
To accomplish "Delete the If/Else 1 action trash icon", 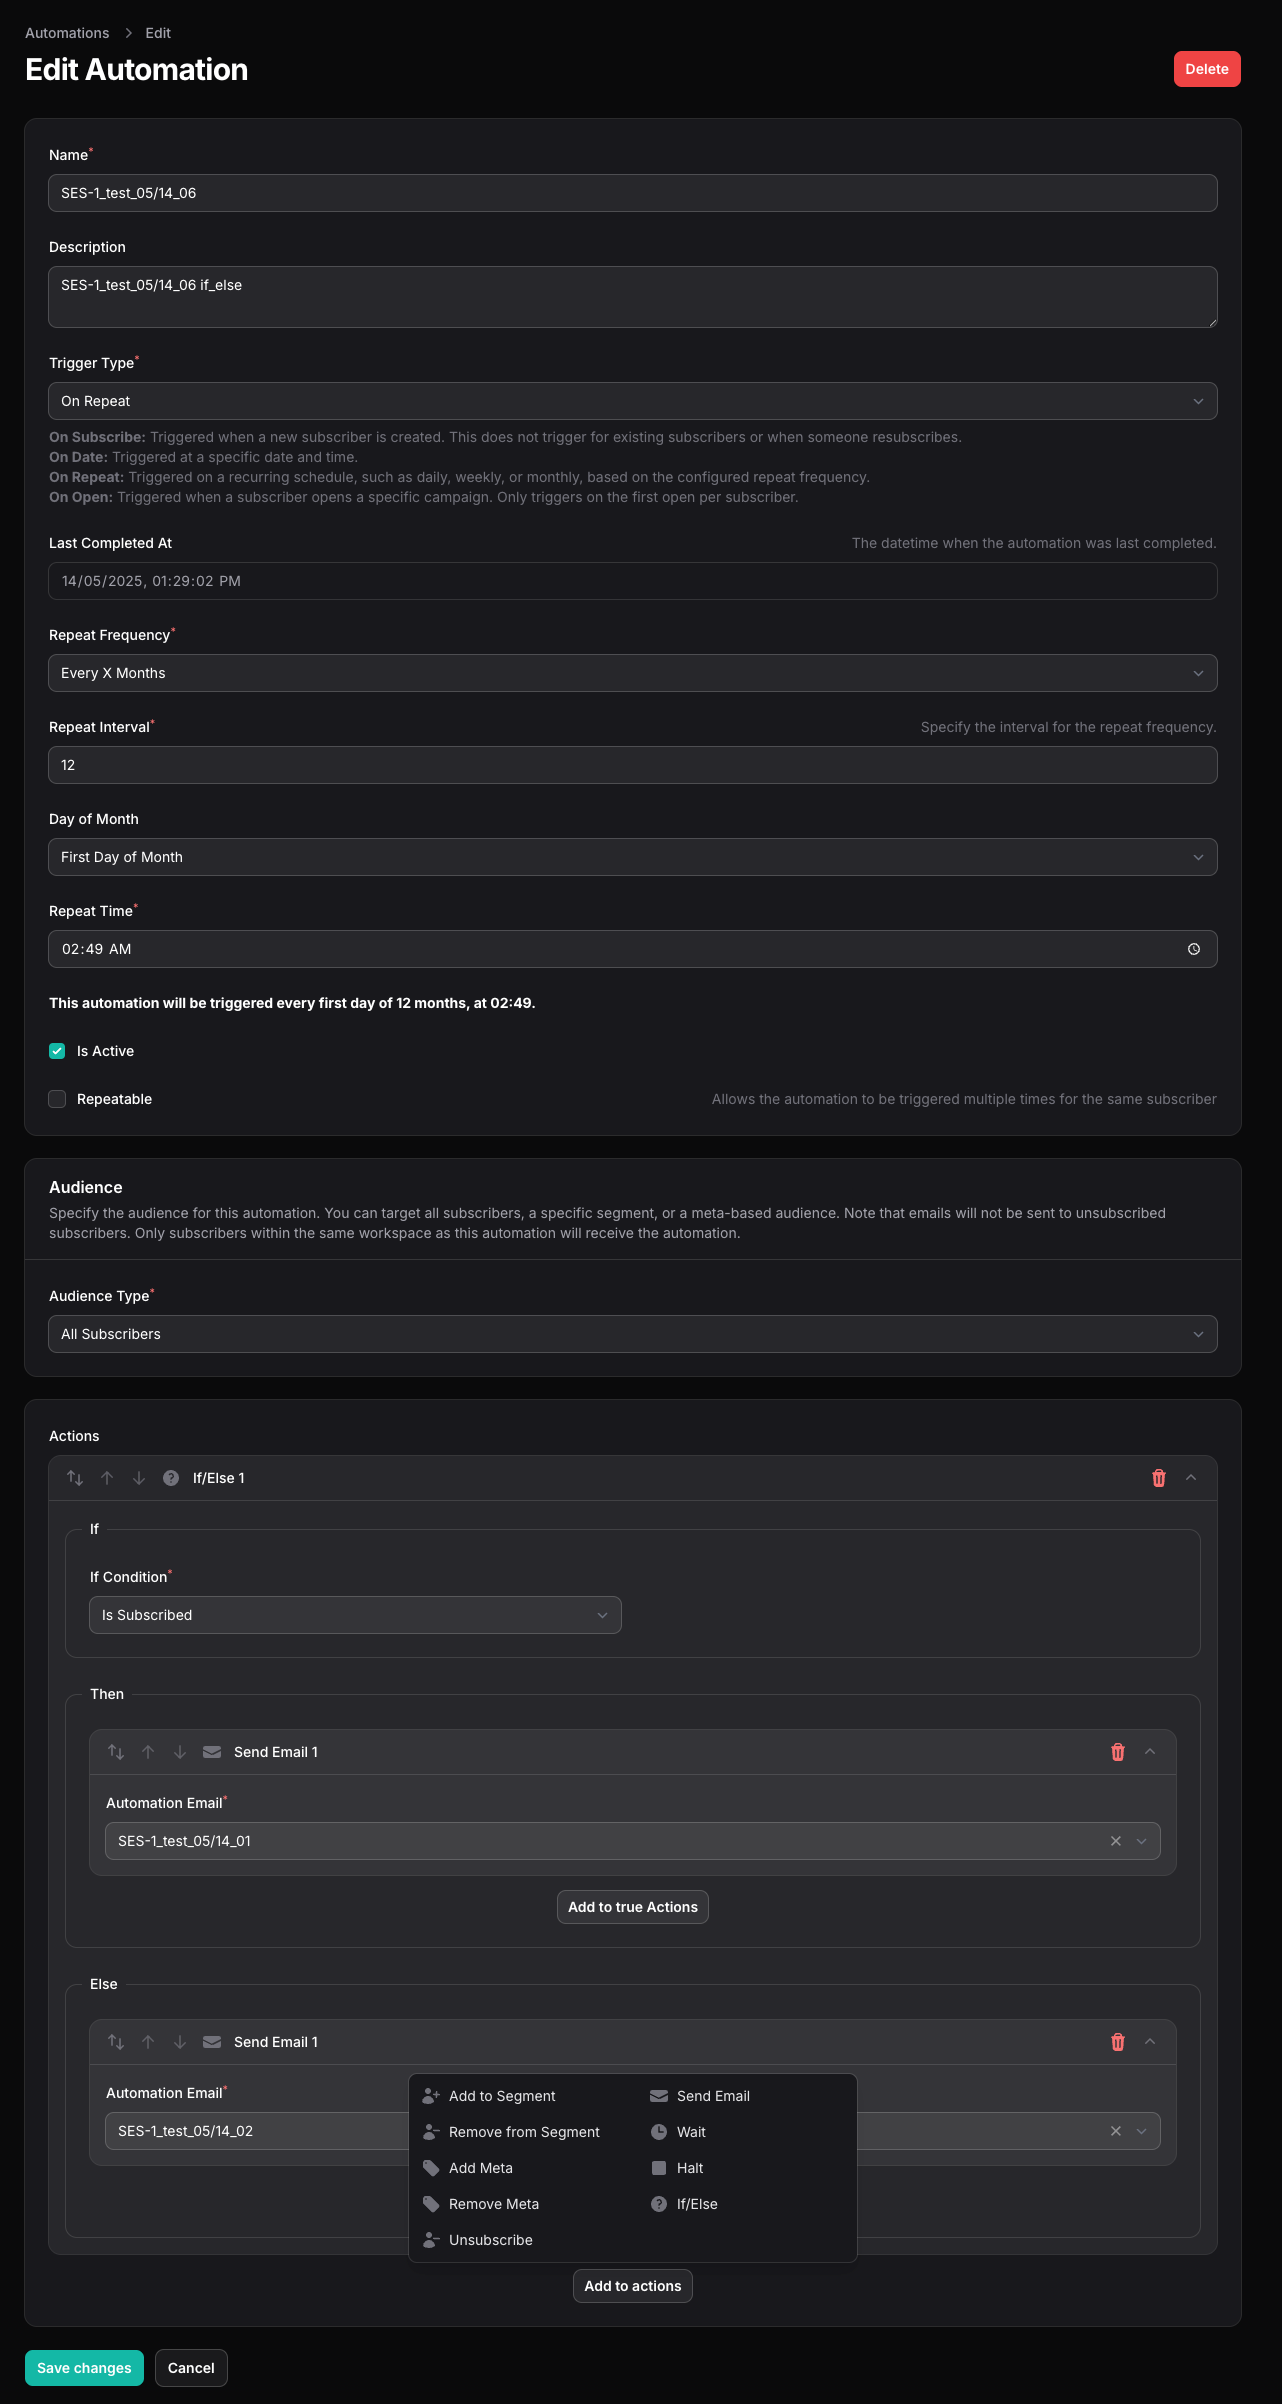I will [1159, 1478].
